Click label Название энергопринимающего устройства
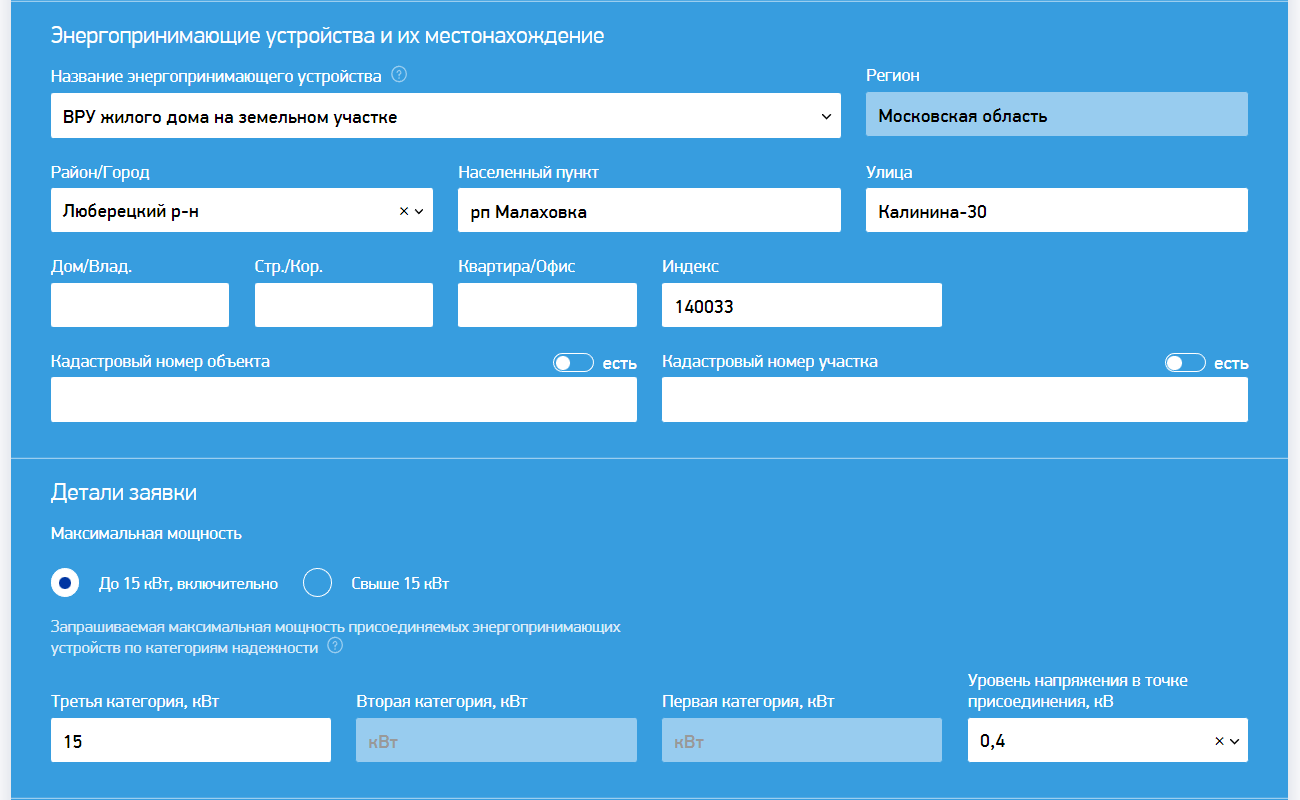1300x800 pixels. 216,76
